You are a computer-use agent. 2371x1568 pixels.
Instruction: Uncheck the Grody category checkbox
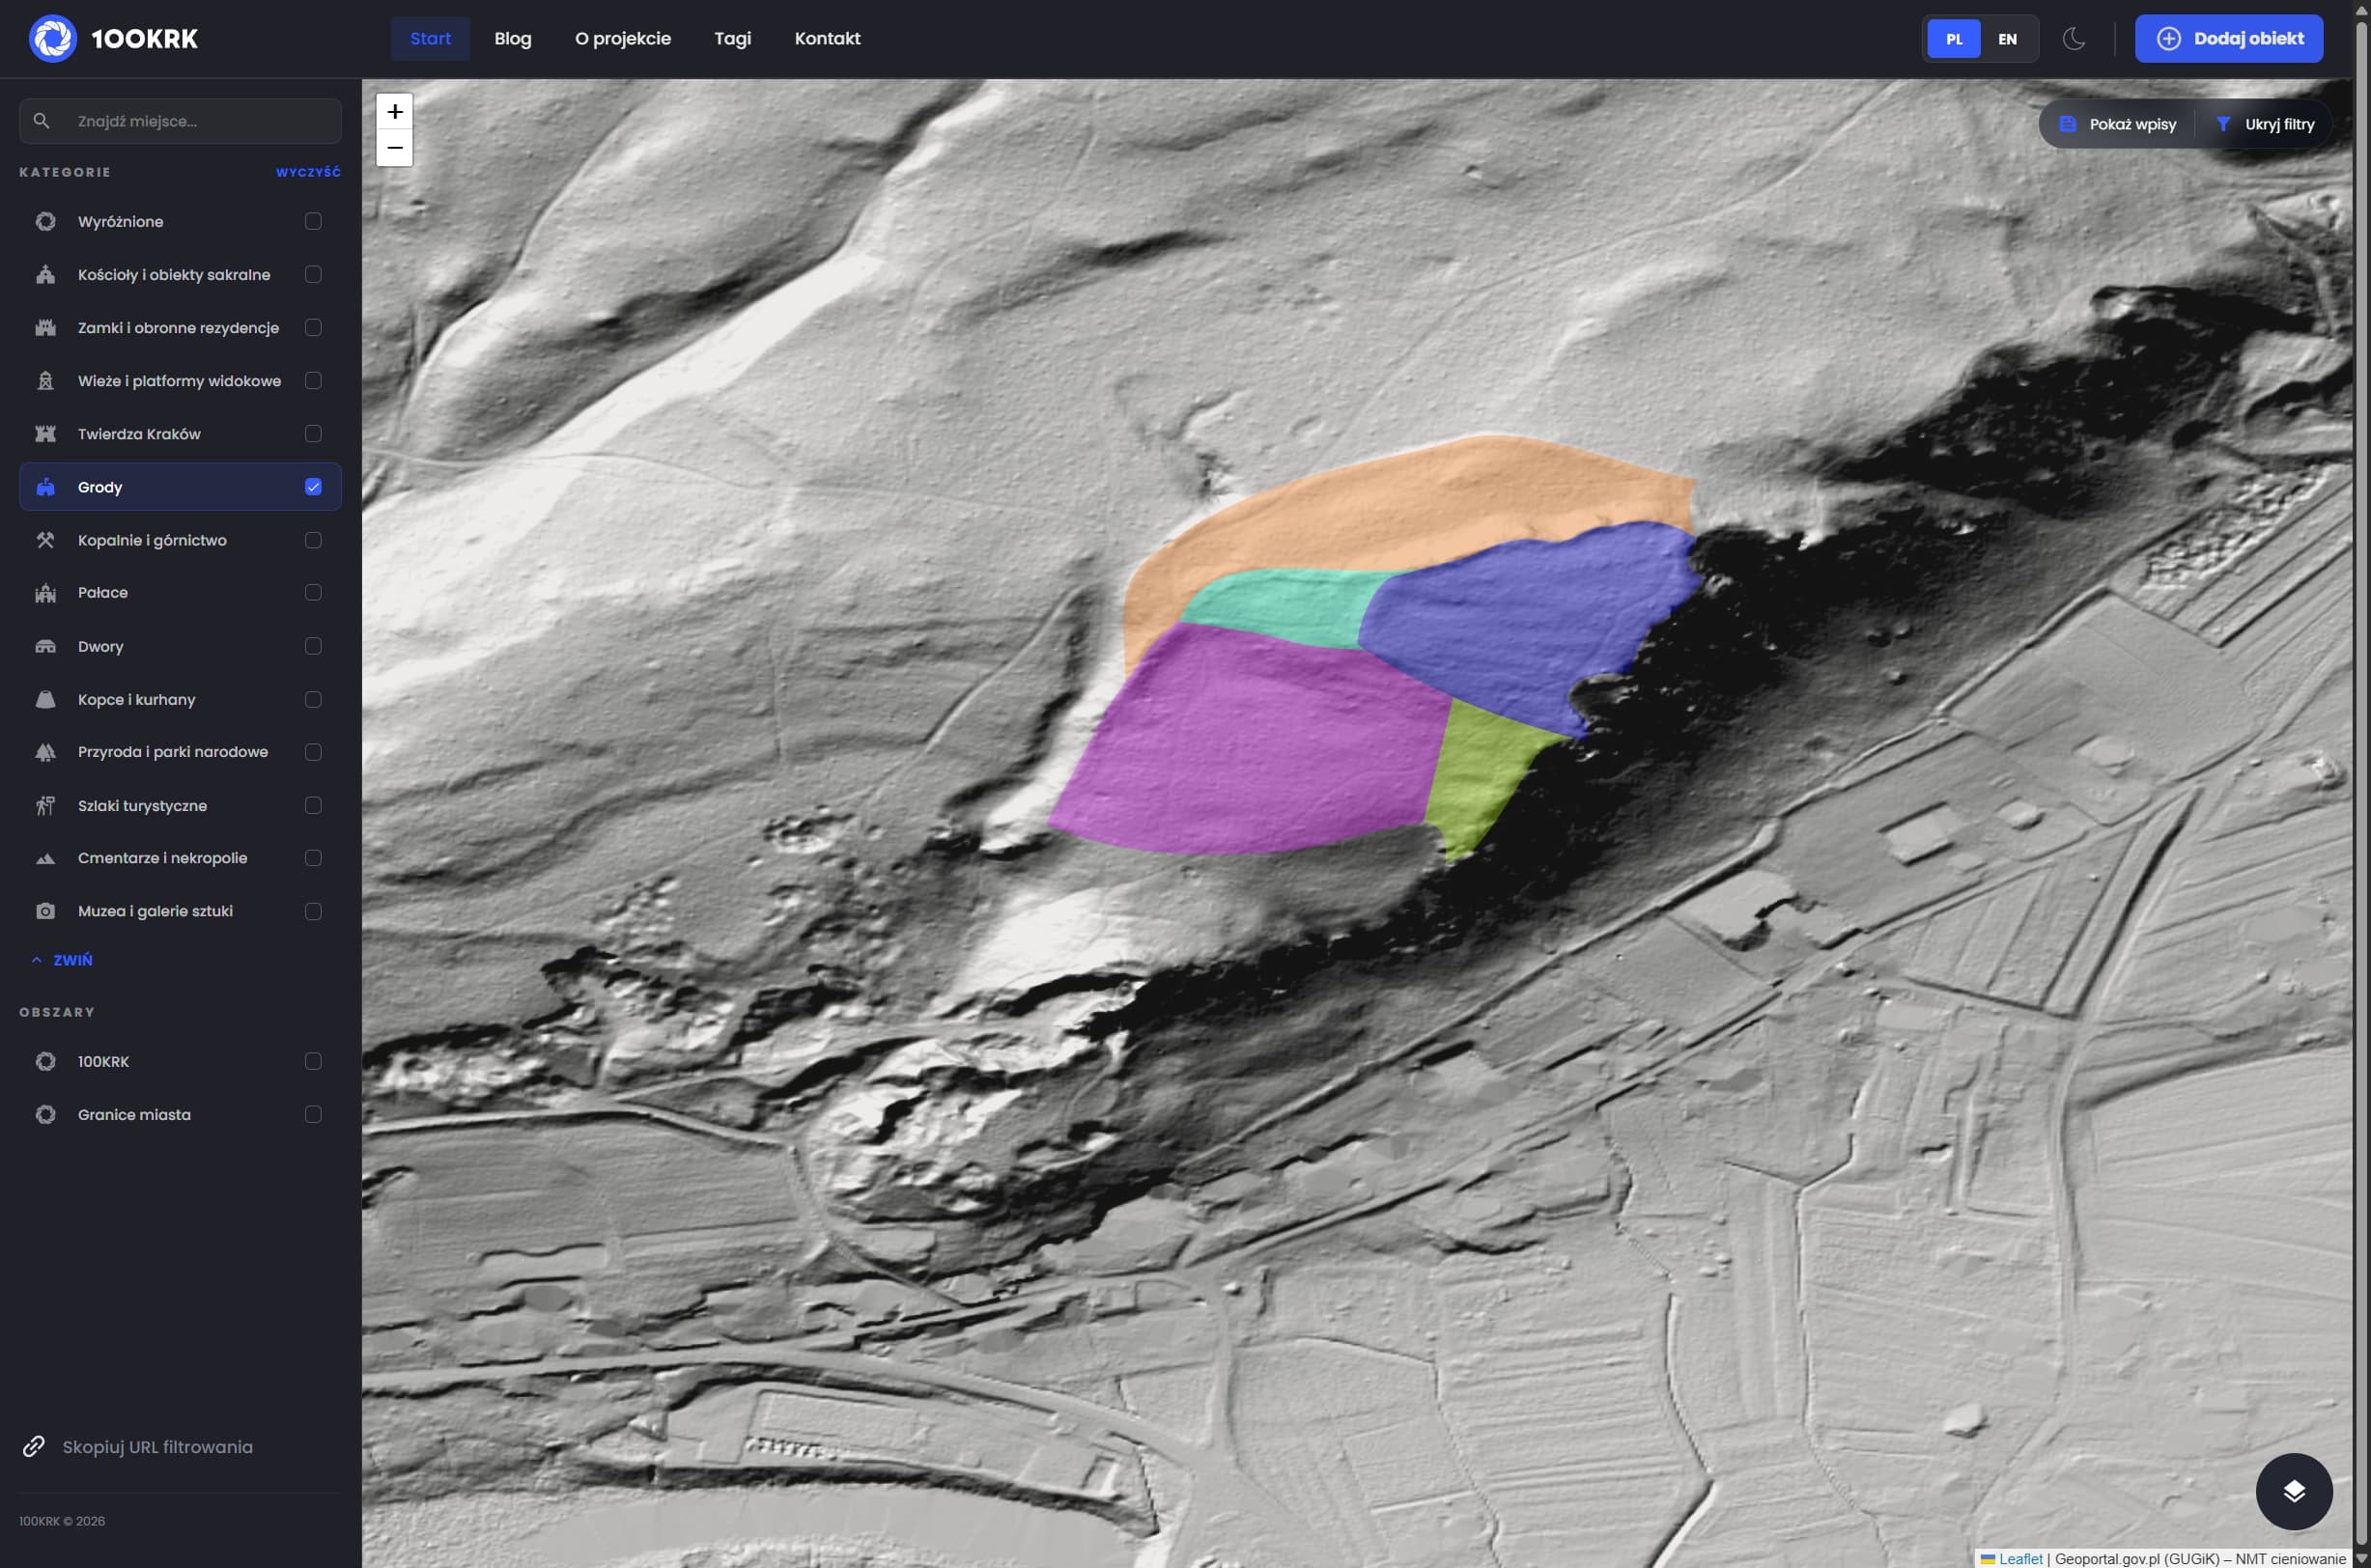pyautogui.click(x=313, y=487)
